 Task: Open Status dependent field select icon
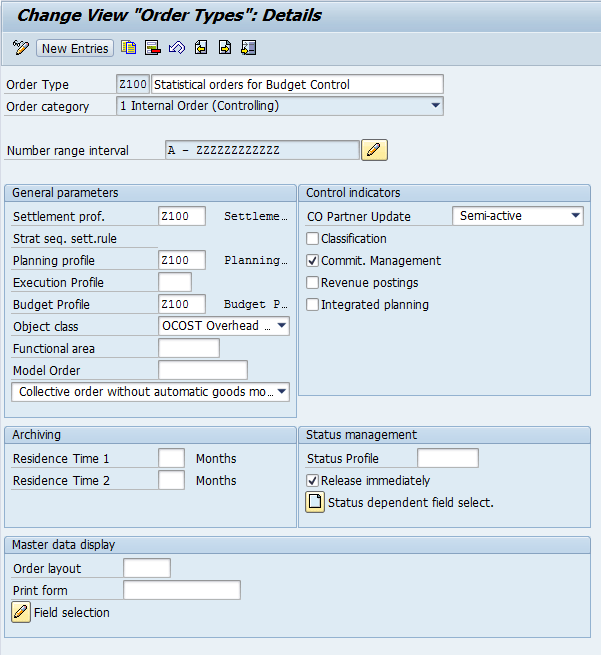point(315,502)
